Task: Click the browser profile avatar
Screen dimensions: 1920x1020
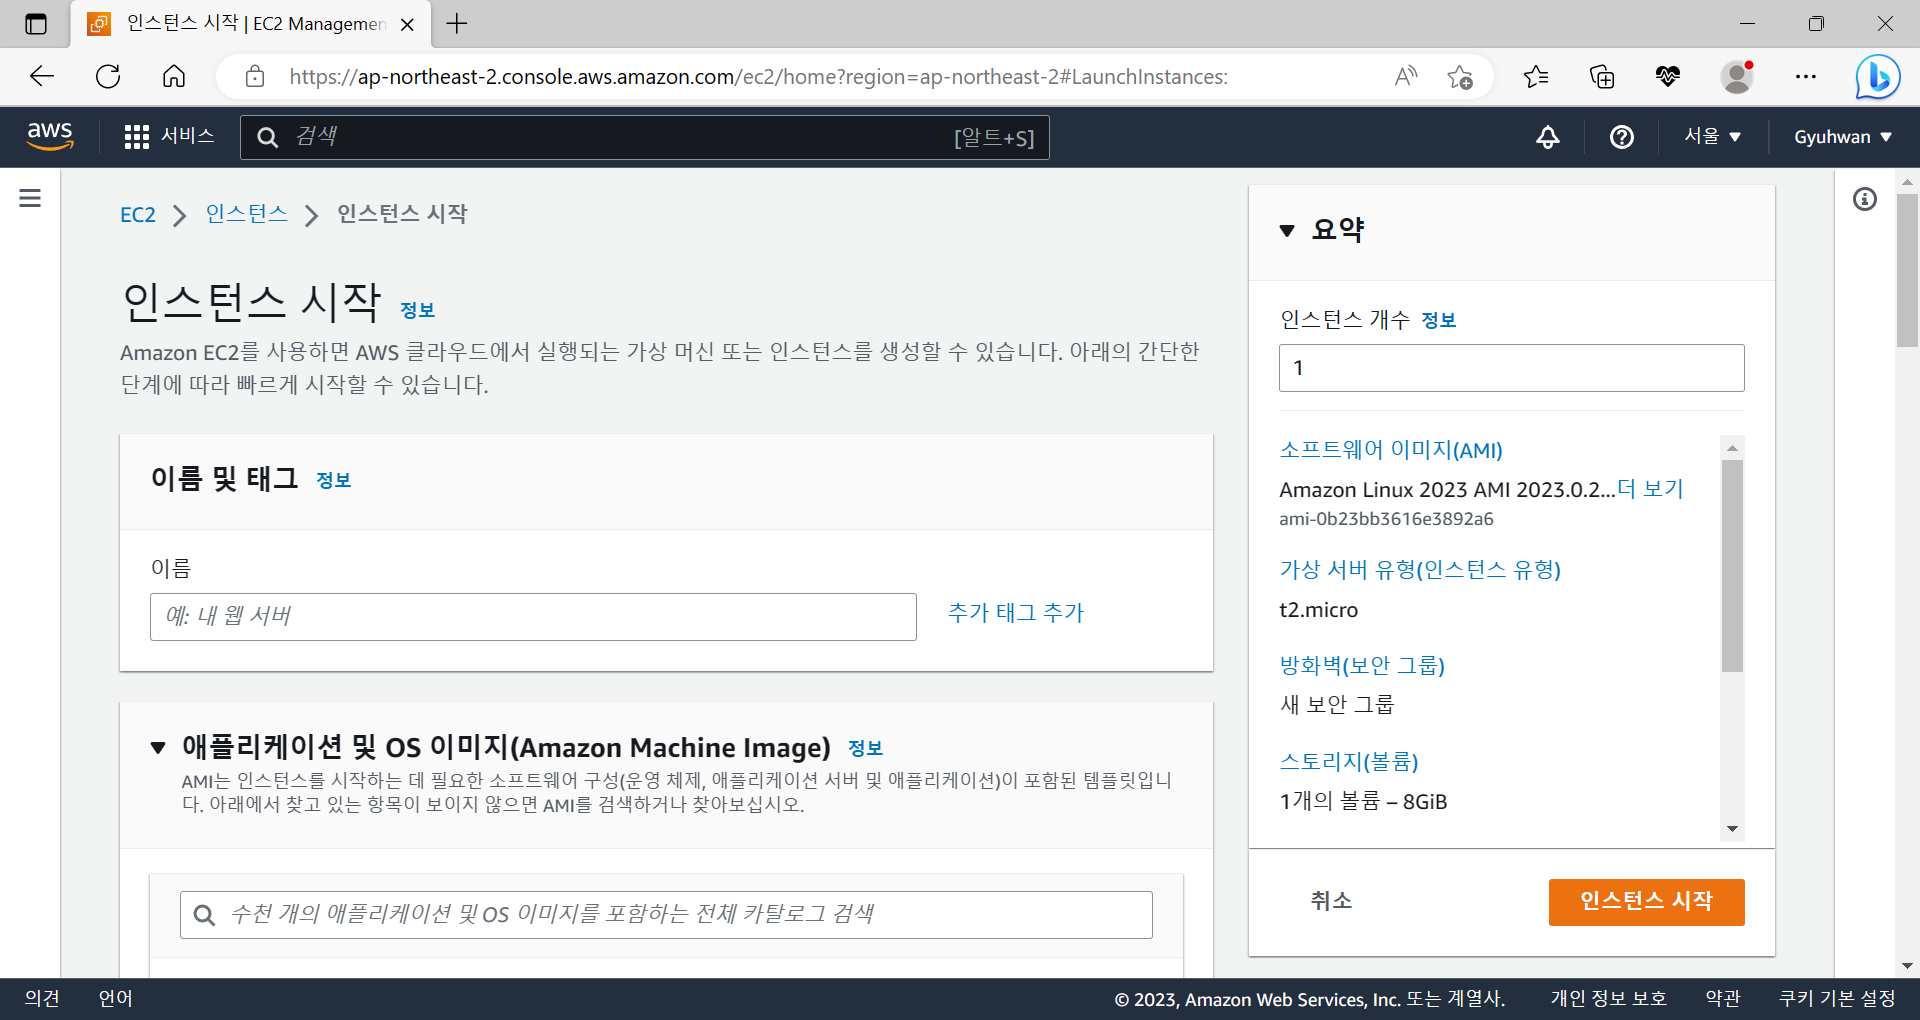Action: point(1737,76)
